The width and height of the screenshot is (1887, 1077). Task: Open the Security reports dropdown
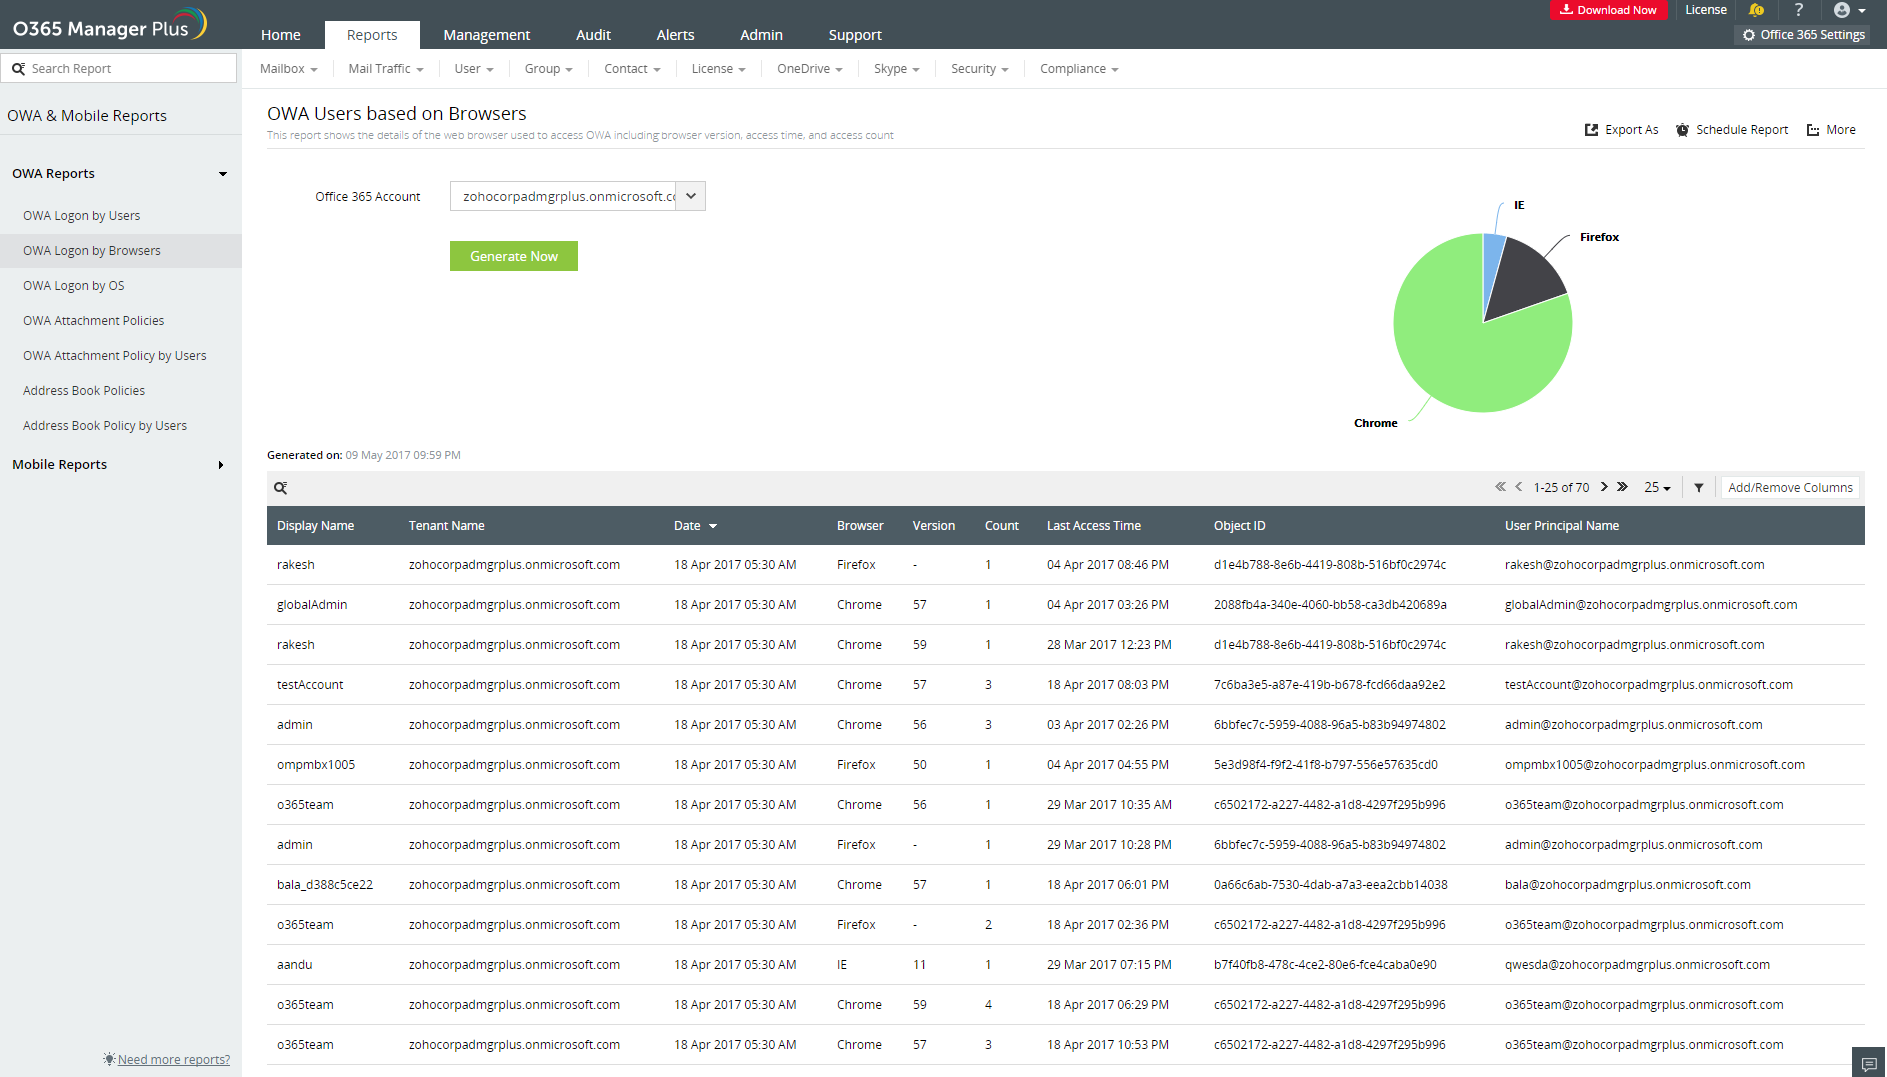click(x=979, y=69)
